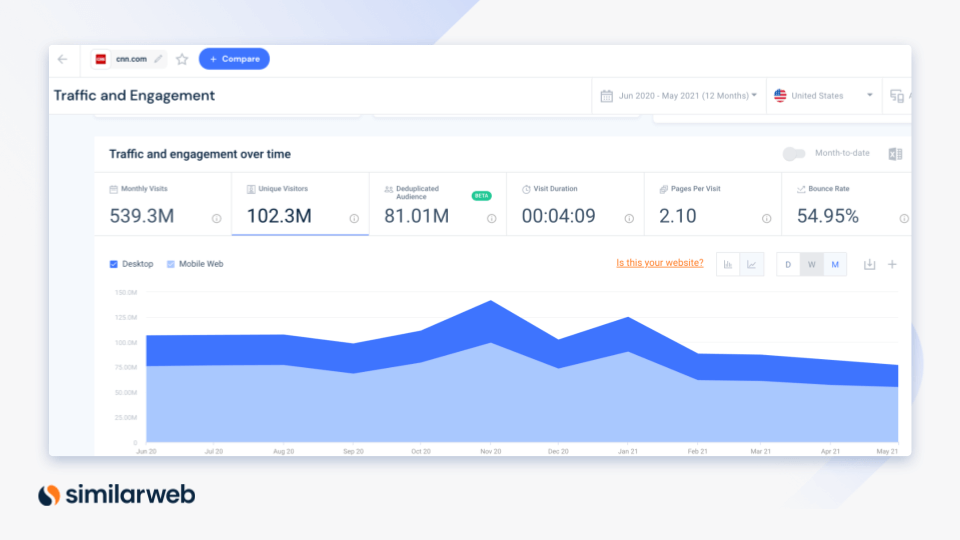Screen dimensions: 960x540
Task: Click the blue Compare button
Action: pos(234,59)
